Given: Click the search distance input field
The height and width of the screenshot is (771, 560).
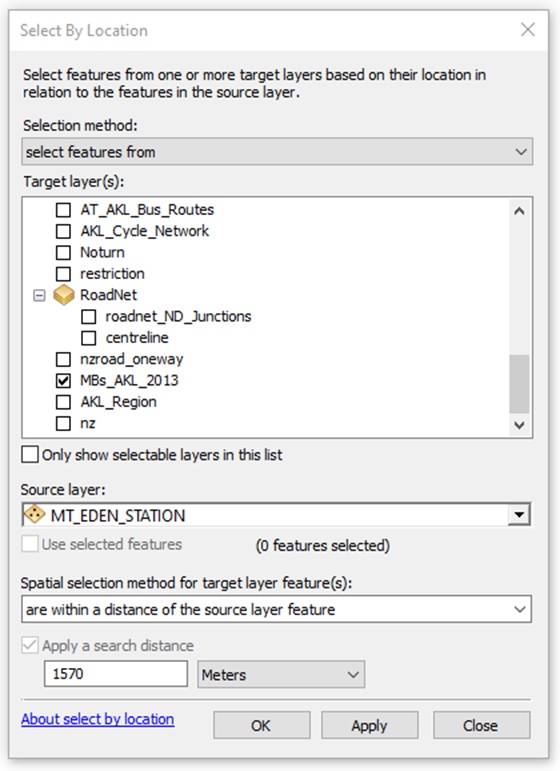Looking at the screenshot, I should click(x=116, y=674).
